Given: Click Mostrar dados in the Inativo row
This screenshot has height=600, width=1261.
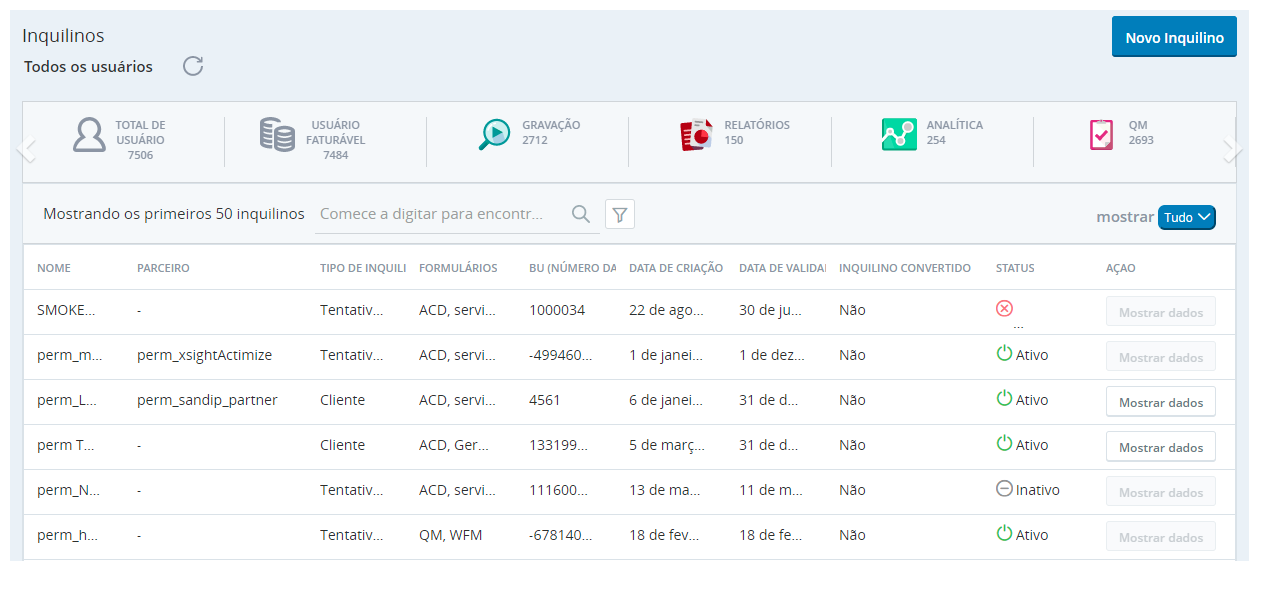Looking at the screenshot, I should click(x=1161, y=492).
